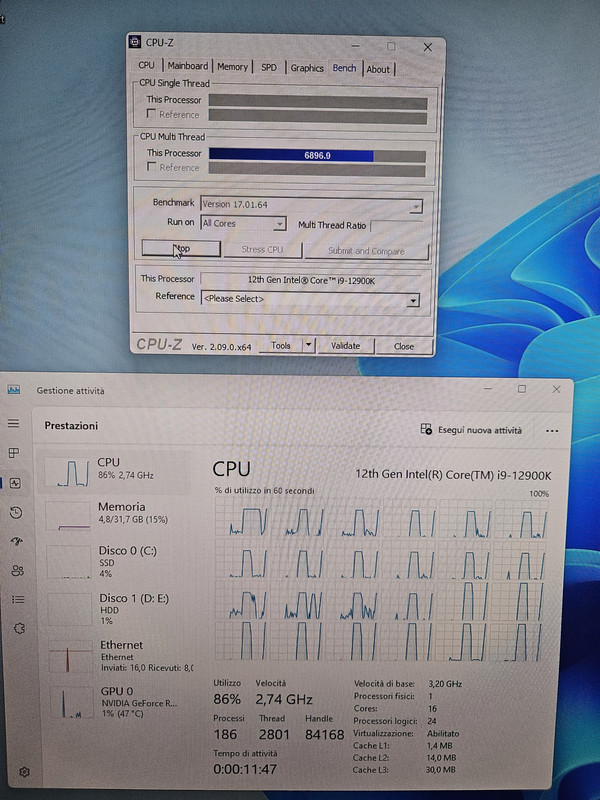
Task: Minimize the CPU-Z window
Action: click(356, 46)
